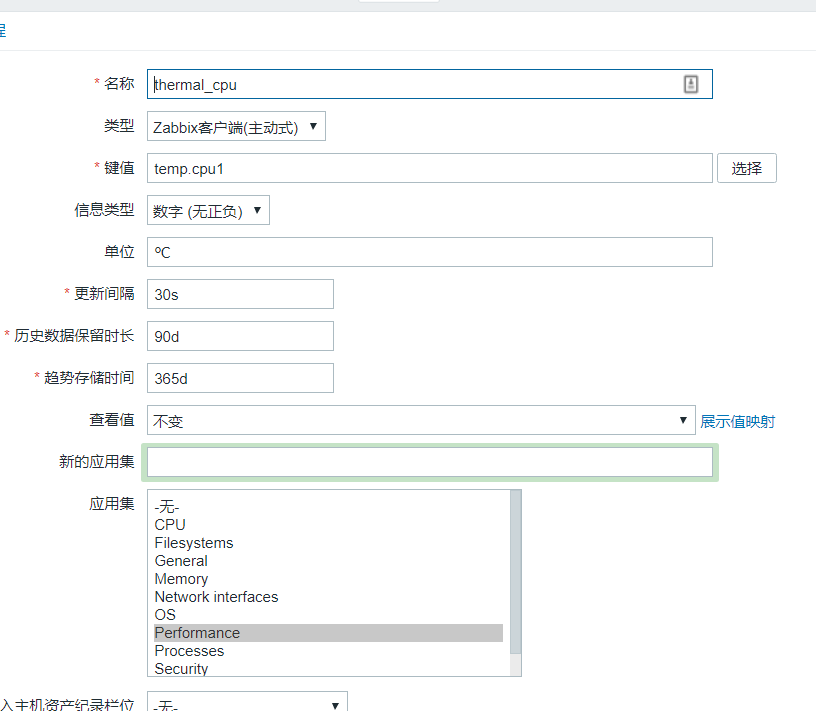Select -无- in the 应用集 list
The image size is (816, 711).
pos(328,506)
